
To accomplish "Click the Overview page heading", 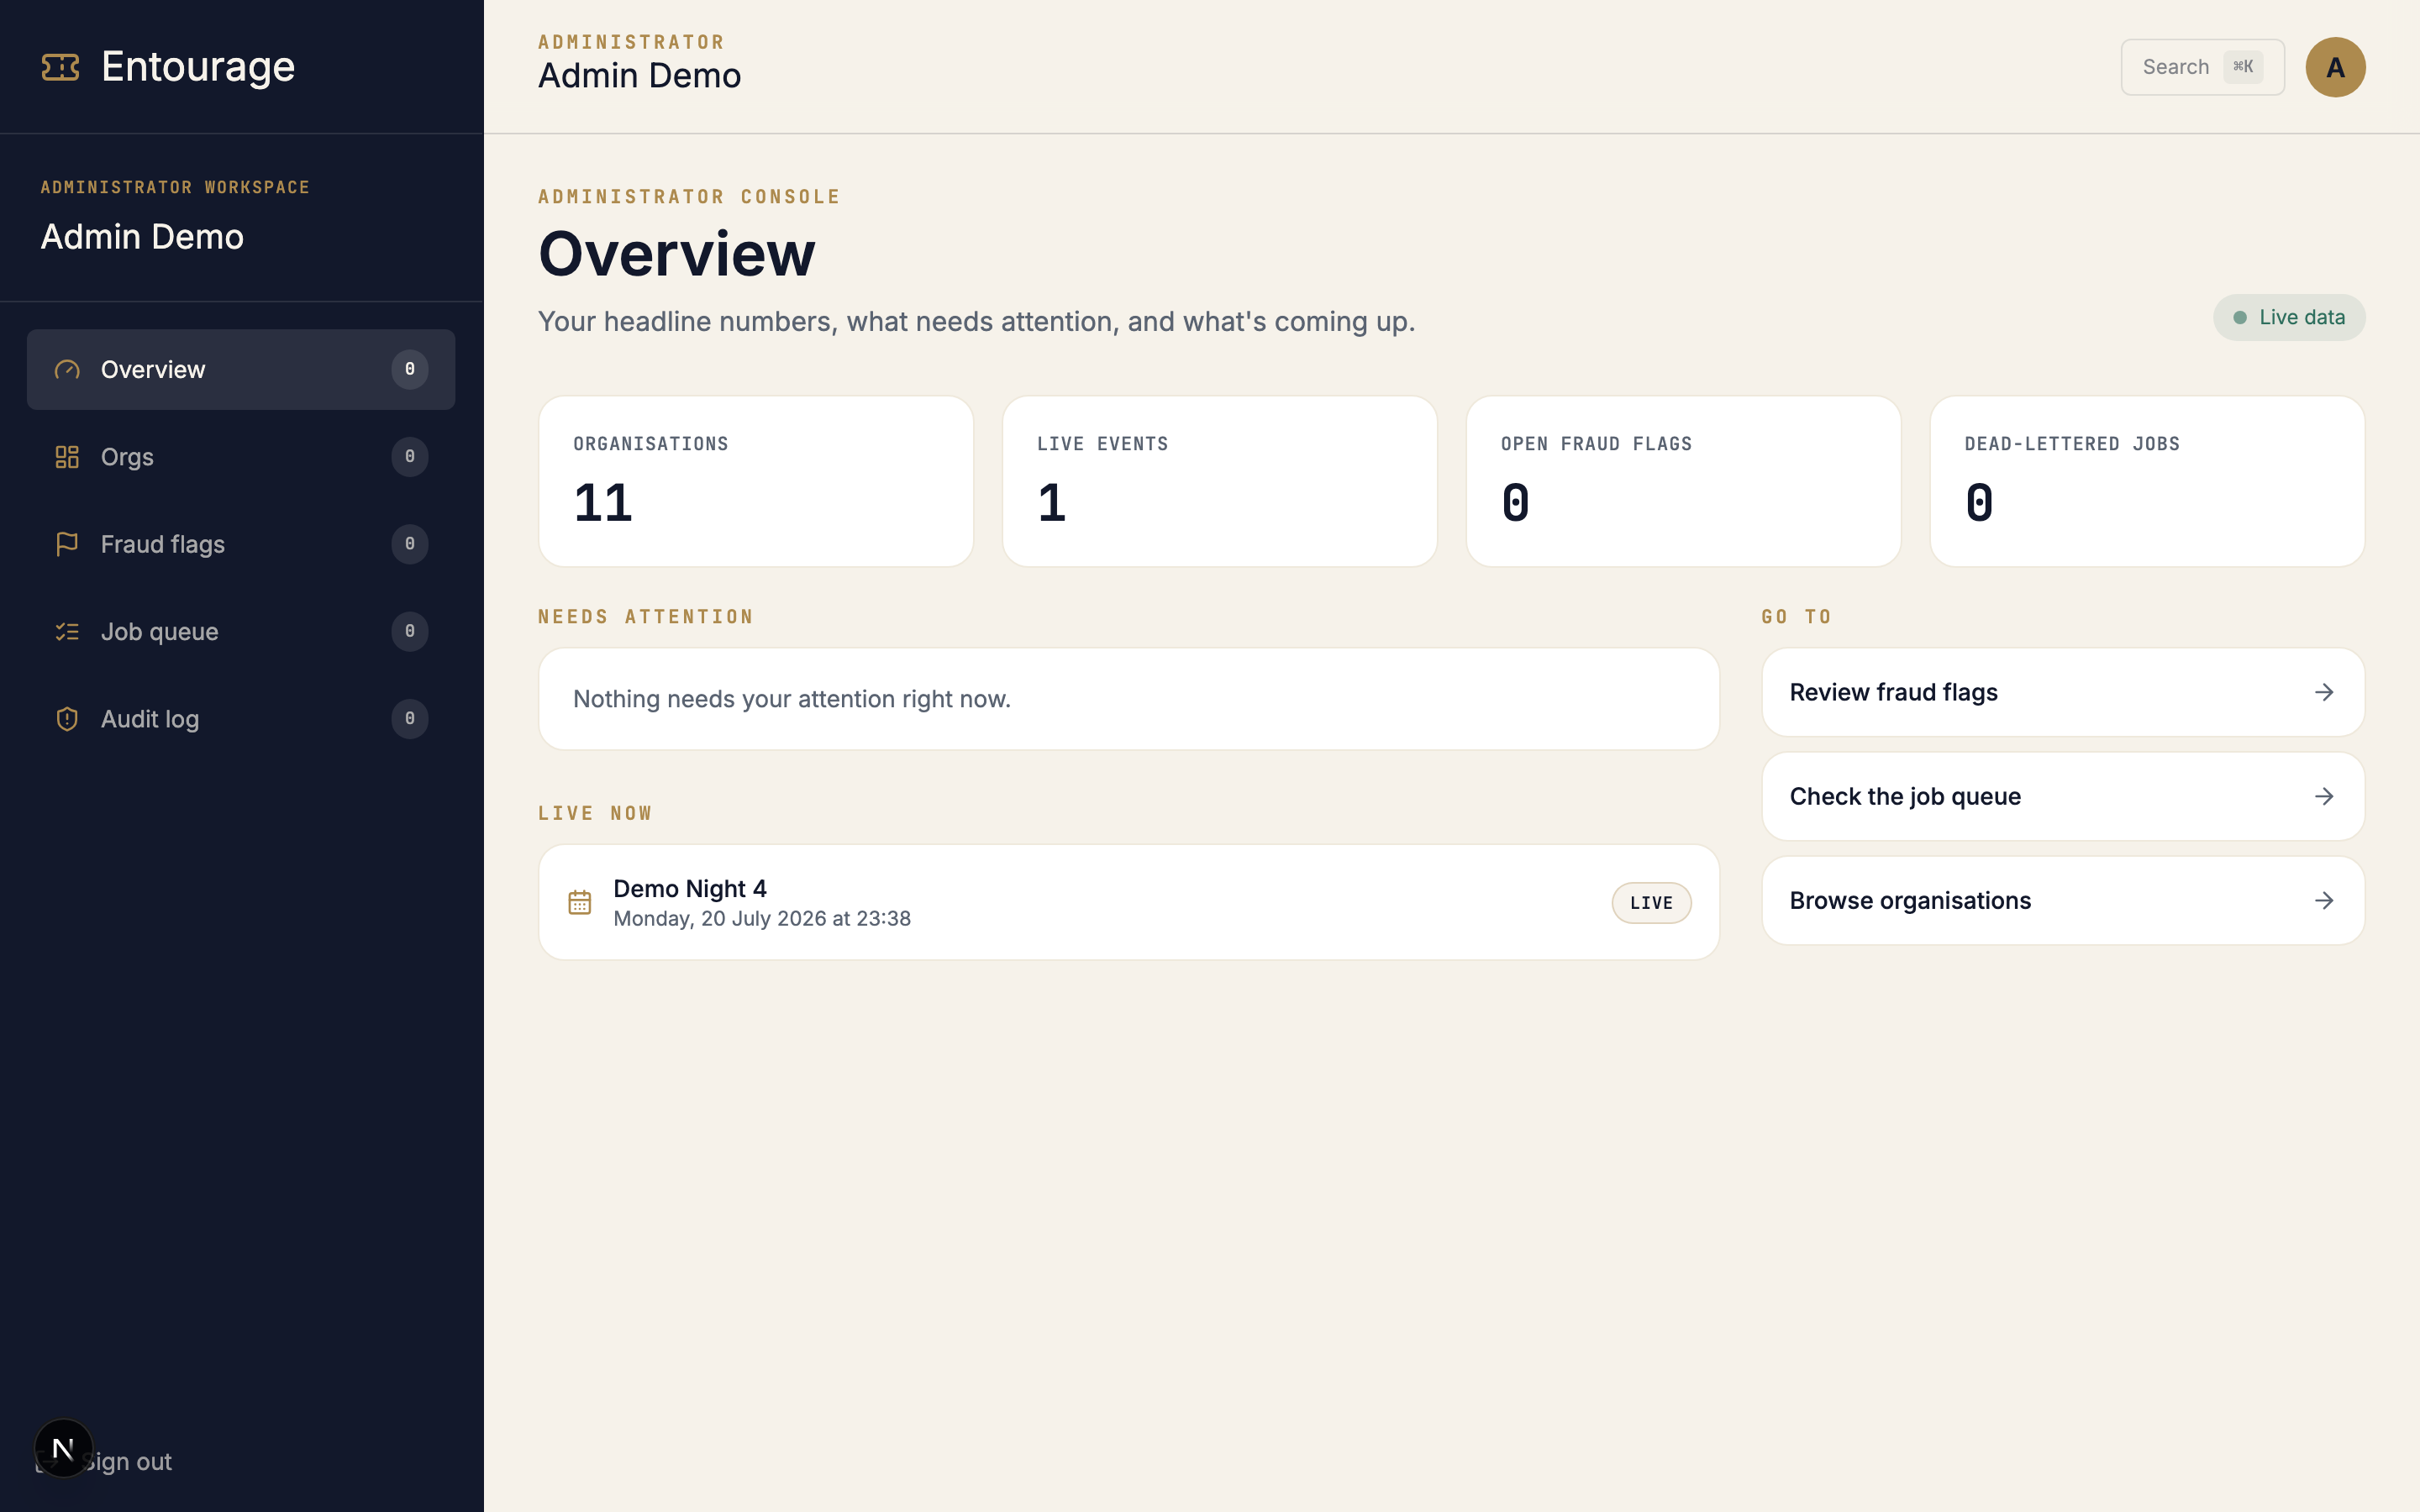I will click(677, 254).
